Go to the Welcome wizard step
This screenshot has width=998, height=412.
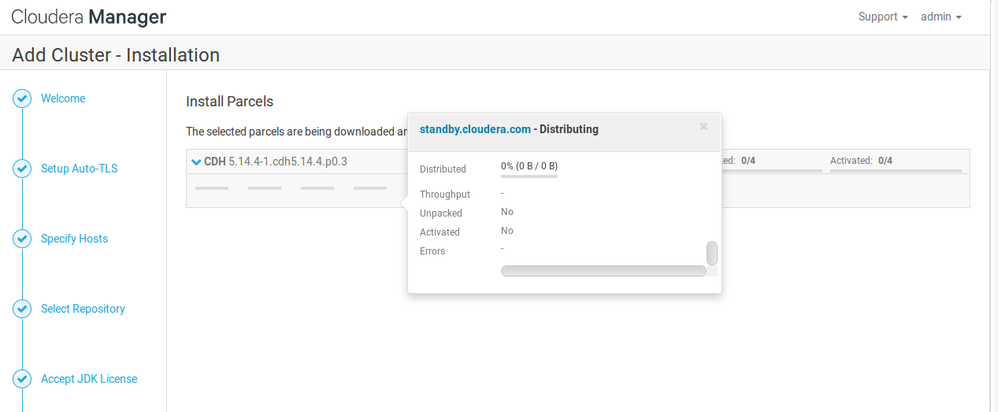click(63, 99)
